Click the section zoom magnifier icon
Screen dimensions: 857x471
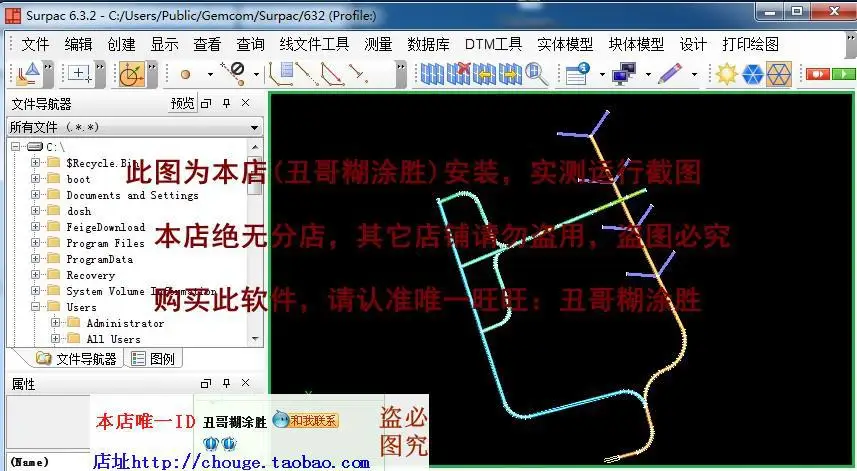(536, 74)
